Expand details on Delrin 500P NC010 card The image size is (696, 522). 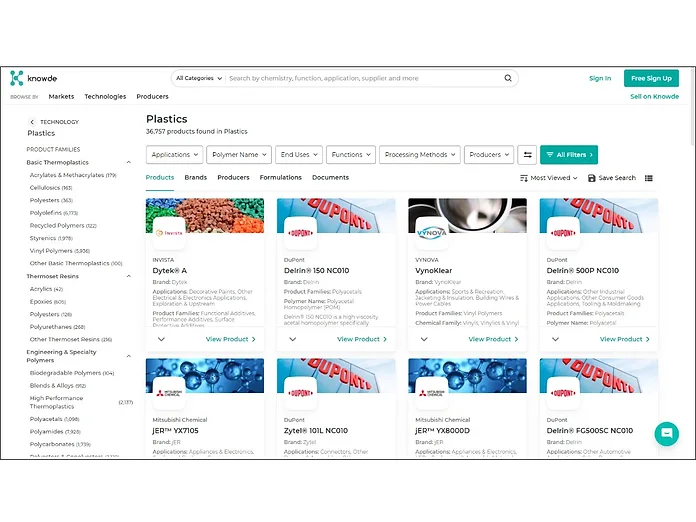[x=555, y=339]
